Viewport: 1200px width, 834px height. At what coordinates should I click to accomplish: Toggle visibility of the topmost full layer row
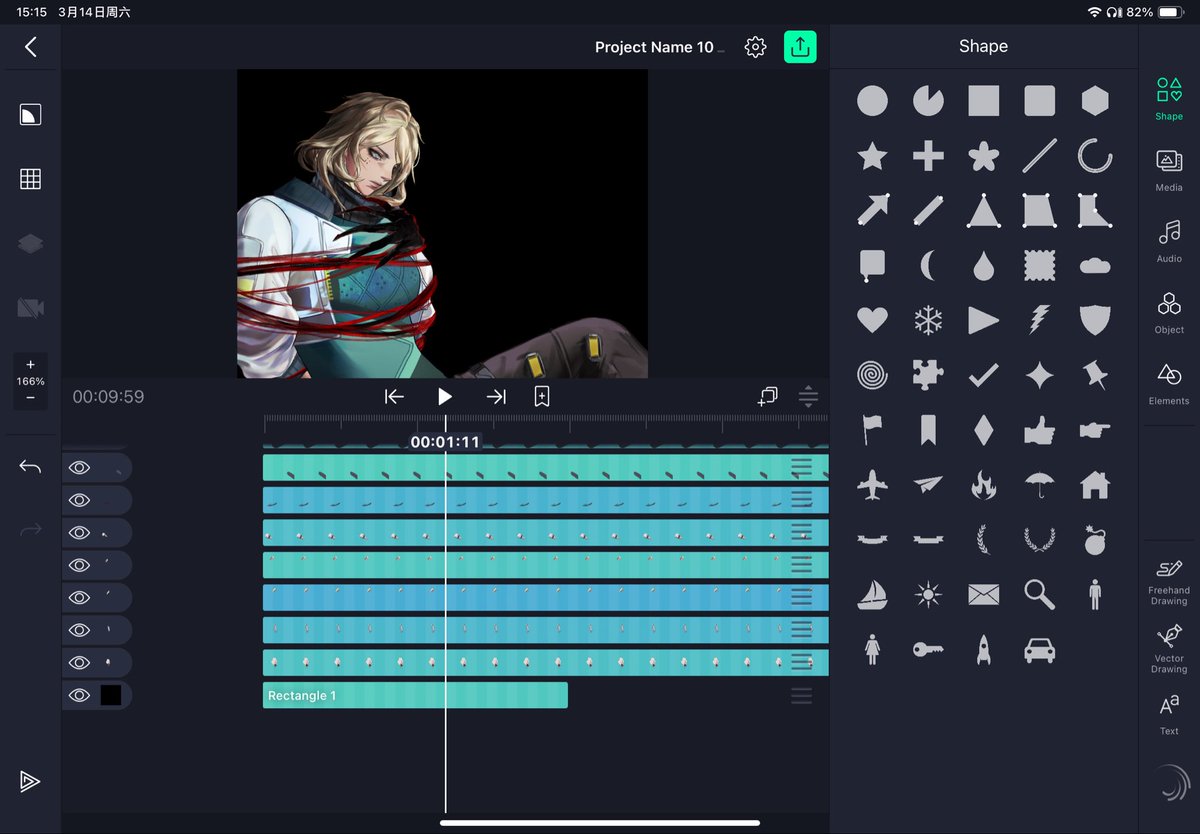click(79, 467)
